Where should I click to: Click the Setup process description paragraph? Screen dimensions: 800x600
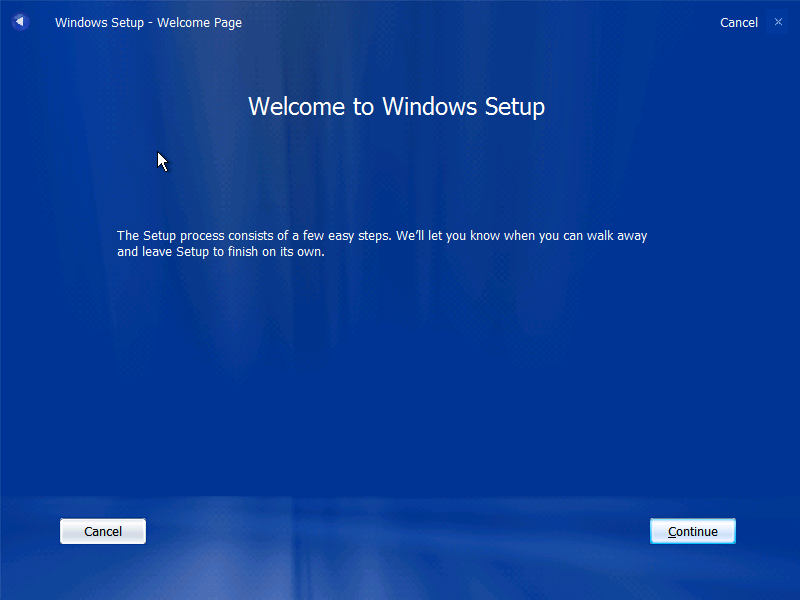pos(382,243)
